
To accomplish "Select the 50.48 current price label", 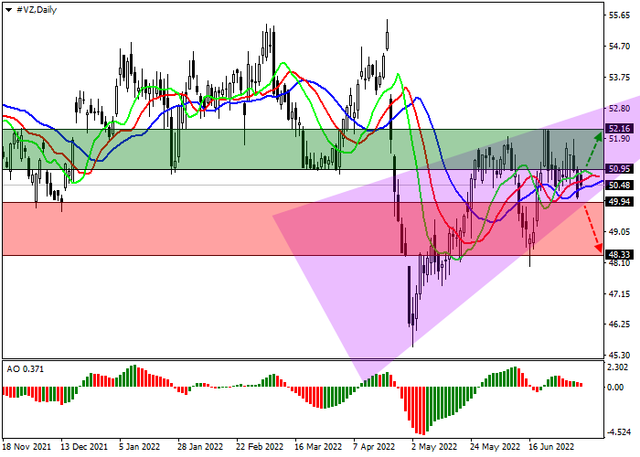I will (x=619, y=185).
